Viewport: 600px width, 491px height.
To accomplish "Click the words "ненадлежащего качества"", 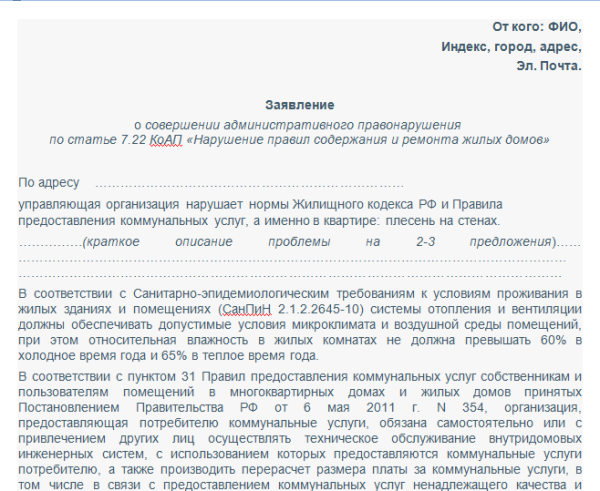I will [x=486, y=485].
